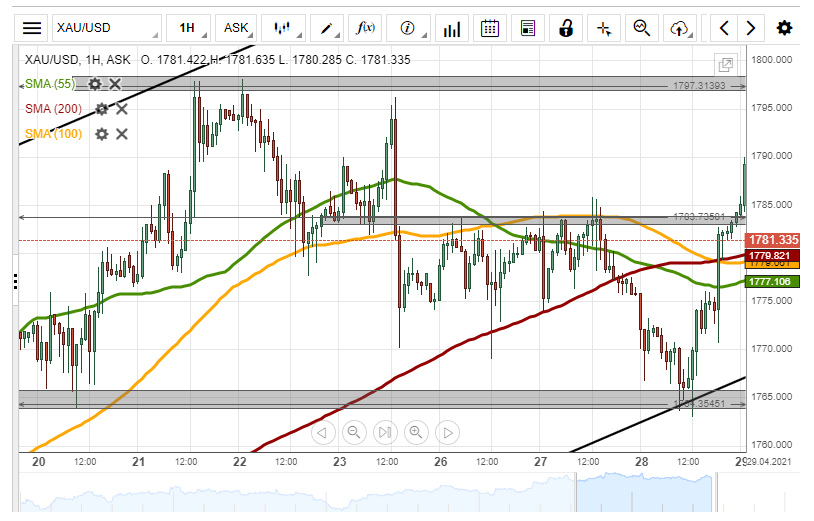Open the hamburger main menu
Viewport: 814px width, 521px height.
click(33, 28)
